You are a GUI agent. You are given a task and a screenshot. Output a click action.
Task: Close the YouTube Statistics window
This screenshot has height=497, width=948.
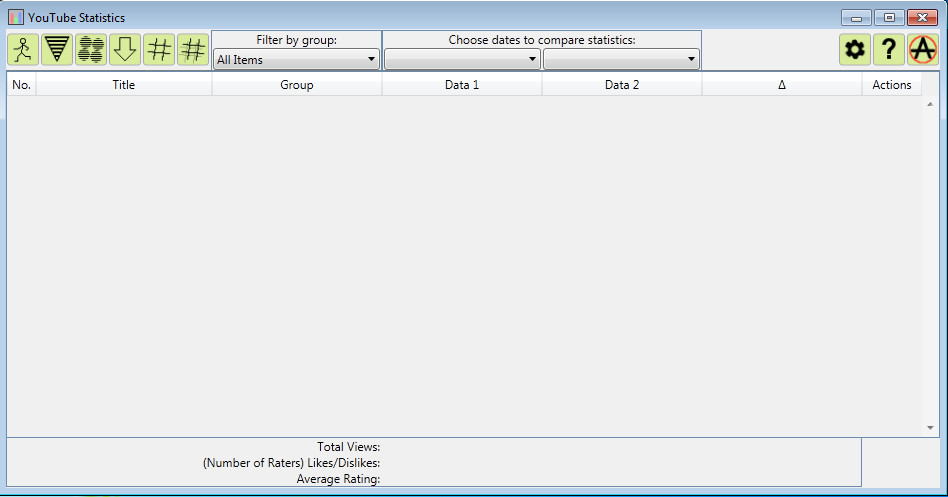click(923, 18)
